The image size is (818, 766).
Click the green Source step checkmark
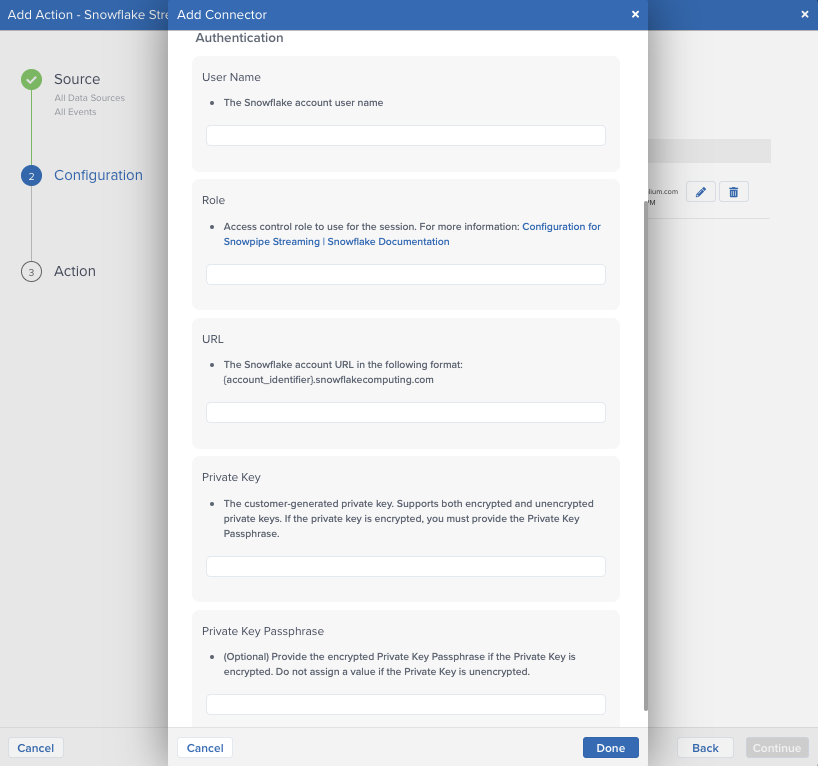[x=31, y=80]
